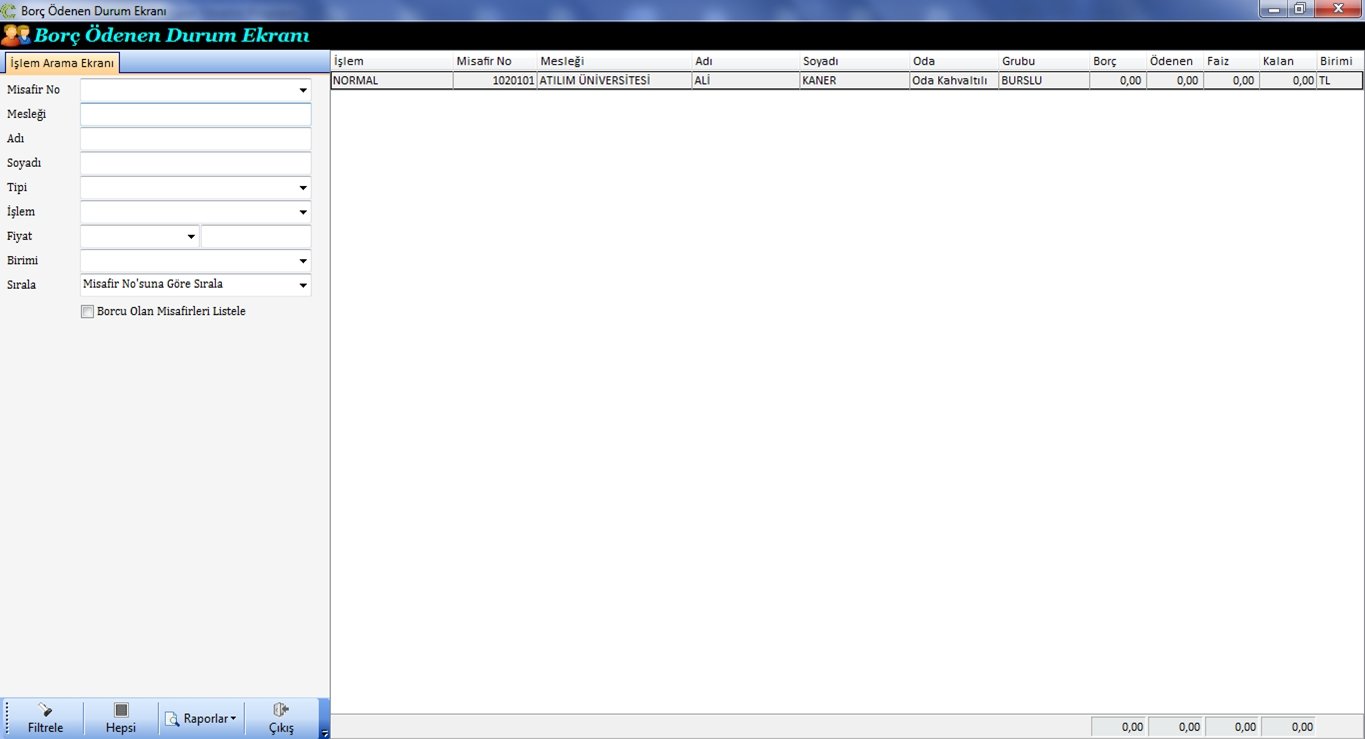Open the Sırala sorting dropdown
This screenshot has width=1365, height=739.
(302, 286)
